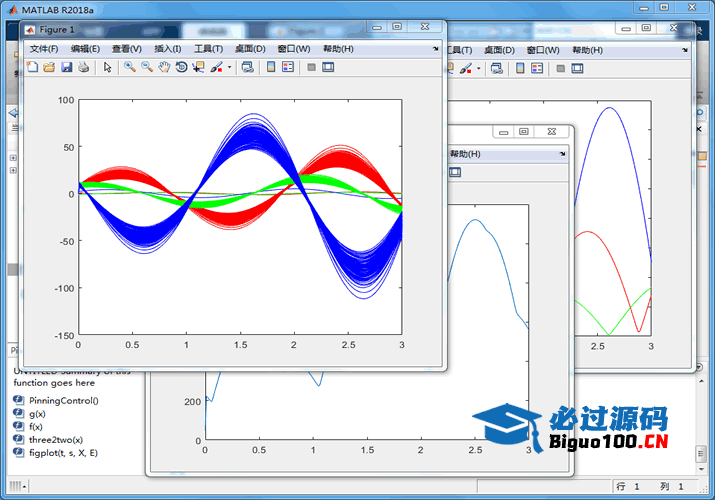The image size is (715, 500).
Task: Toggle Insert Colorbar in Figure 1 toolbar
Action: (271, 67)
